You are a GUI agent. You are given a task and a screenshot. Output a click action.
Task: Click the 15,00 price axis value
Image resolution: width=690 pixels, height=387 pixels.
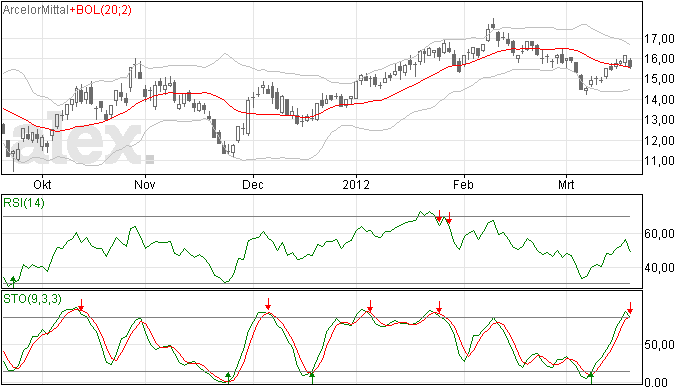[660, 79]
